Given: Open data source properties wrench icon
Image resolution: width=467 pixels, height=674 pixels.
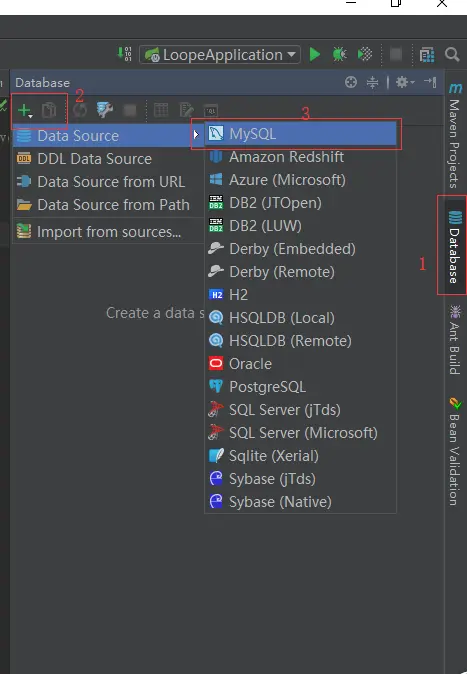Looking at the screenshot, I should tap(104, 110).
